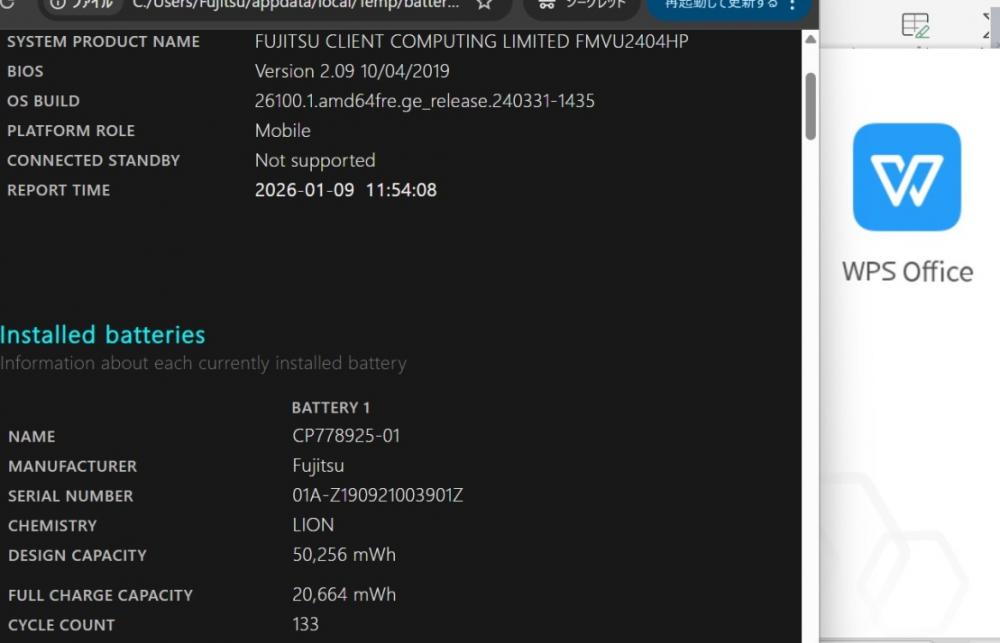Click the browser restart-to-update button
The image size is (1000, 643).
click(721, 5)
